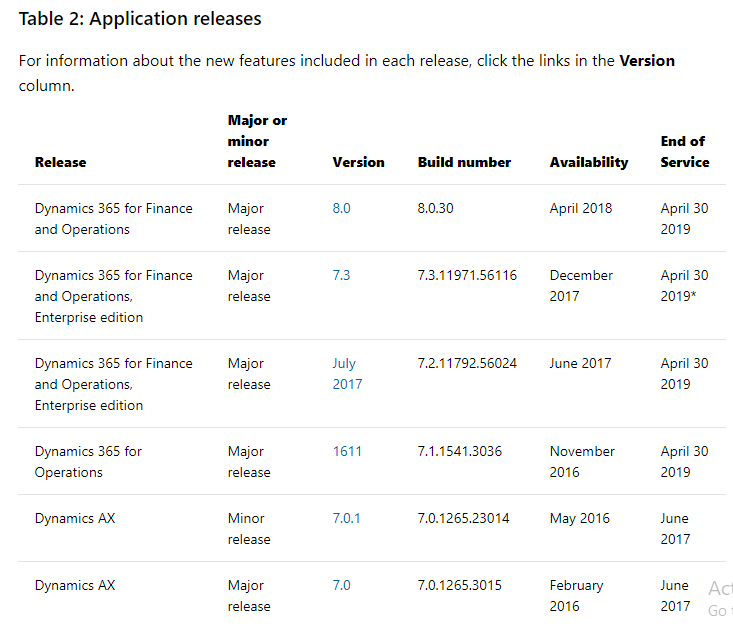Click the Table 2: Application releases heading

[x=140, y=19]
